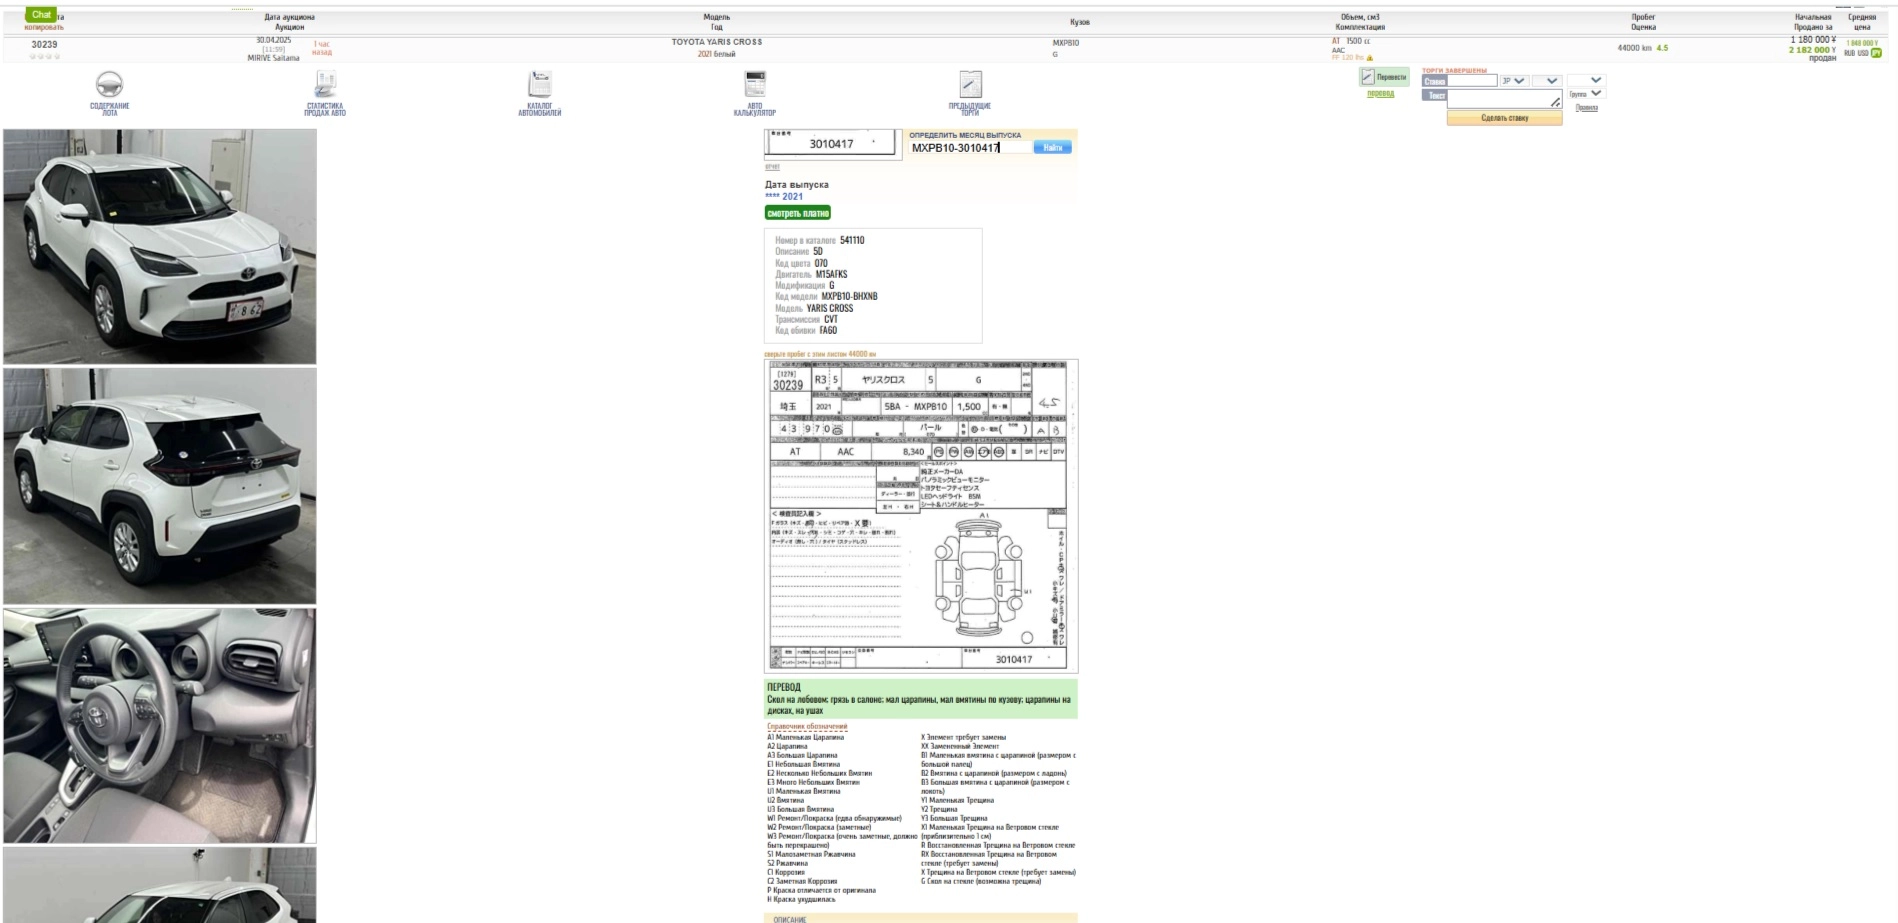Click engine code M15AFKS

click(x=831, y=274)
